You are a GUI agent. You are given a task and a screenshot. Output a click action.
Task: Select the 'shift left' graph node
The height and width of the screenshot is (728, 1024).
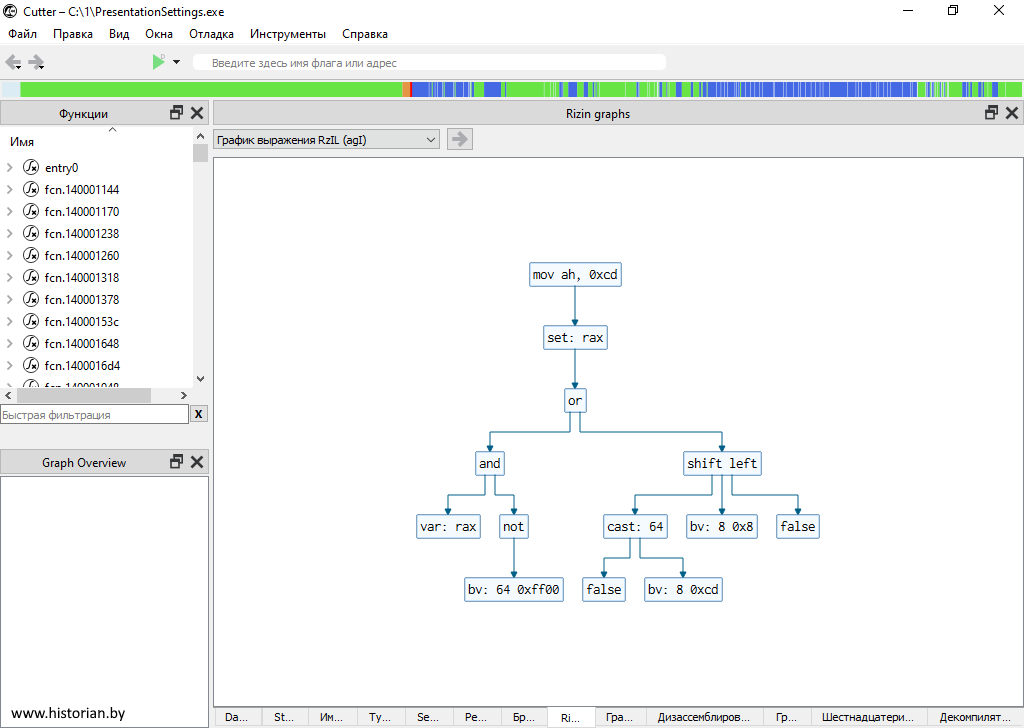tap(722, 464)
